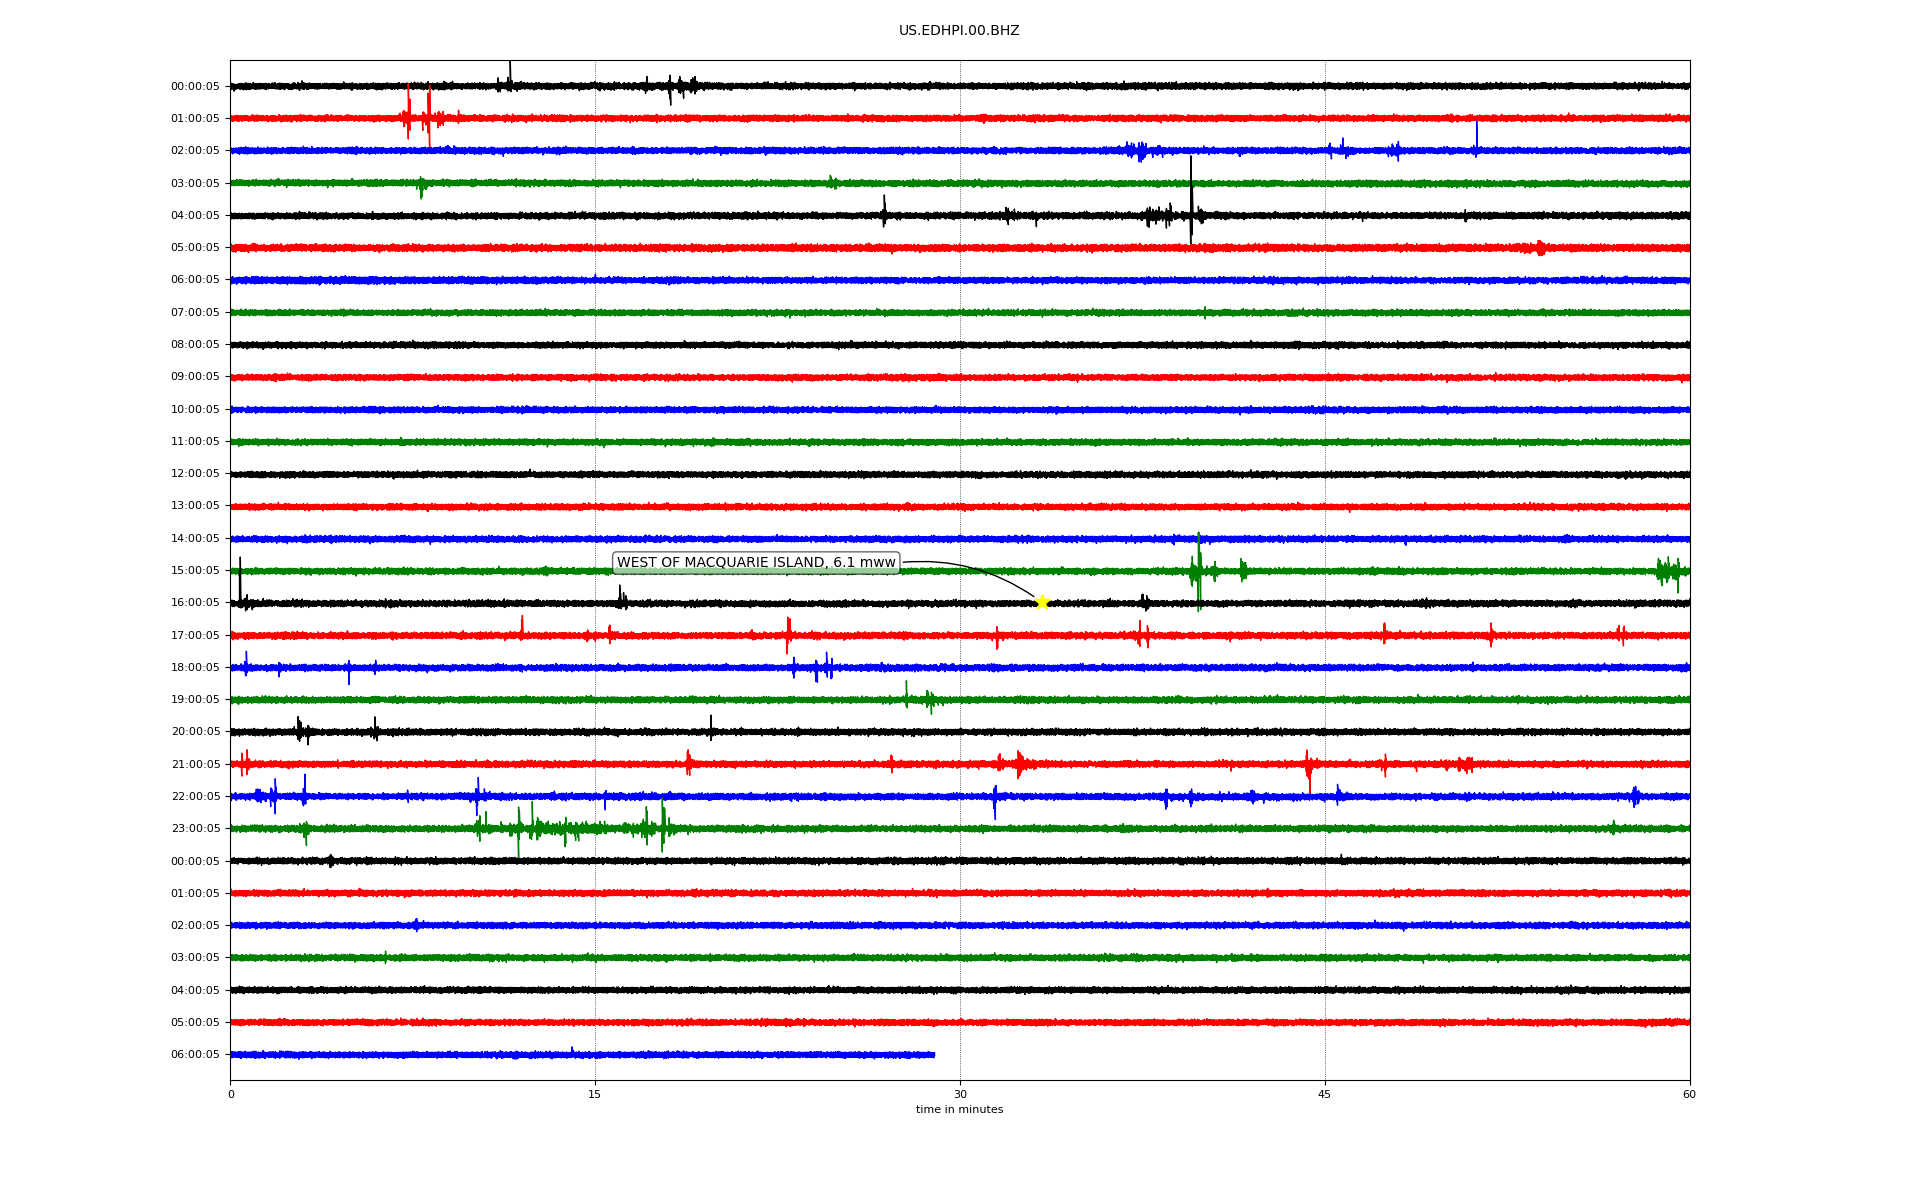This screenshot has width=1920, height=1200.
Task: Click the 'time in minutes' axis label
Action: pos(959,1110)
